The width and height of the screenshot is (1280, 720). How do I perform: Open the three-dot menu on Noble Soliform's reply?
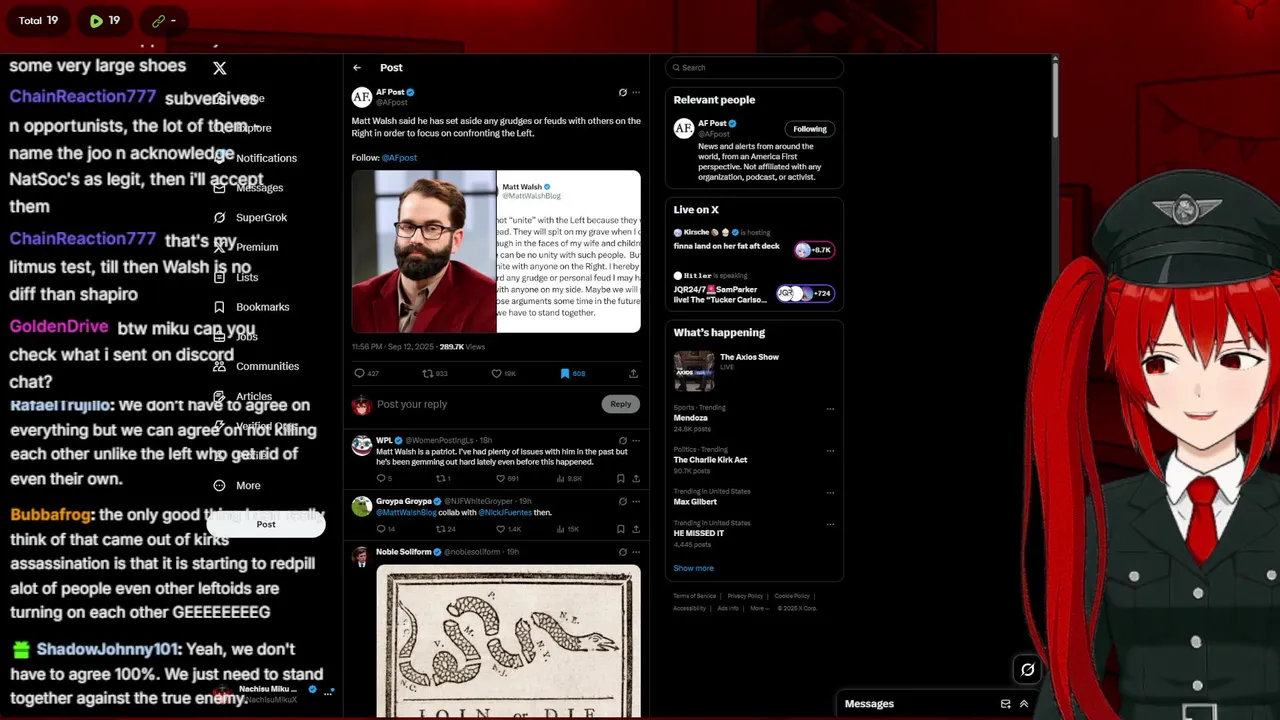[x=636, y=552]
